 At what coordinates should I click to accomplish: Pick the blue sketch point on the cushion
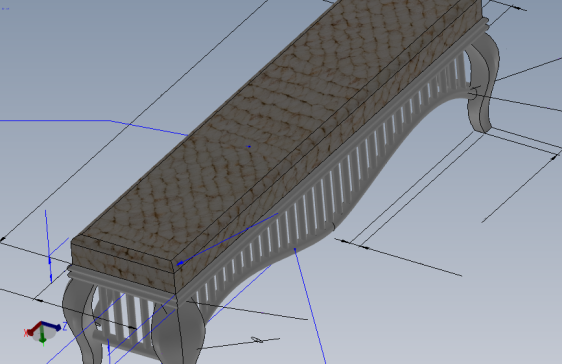[x=249, y=146]
